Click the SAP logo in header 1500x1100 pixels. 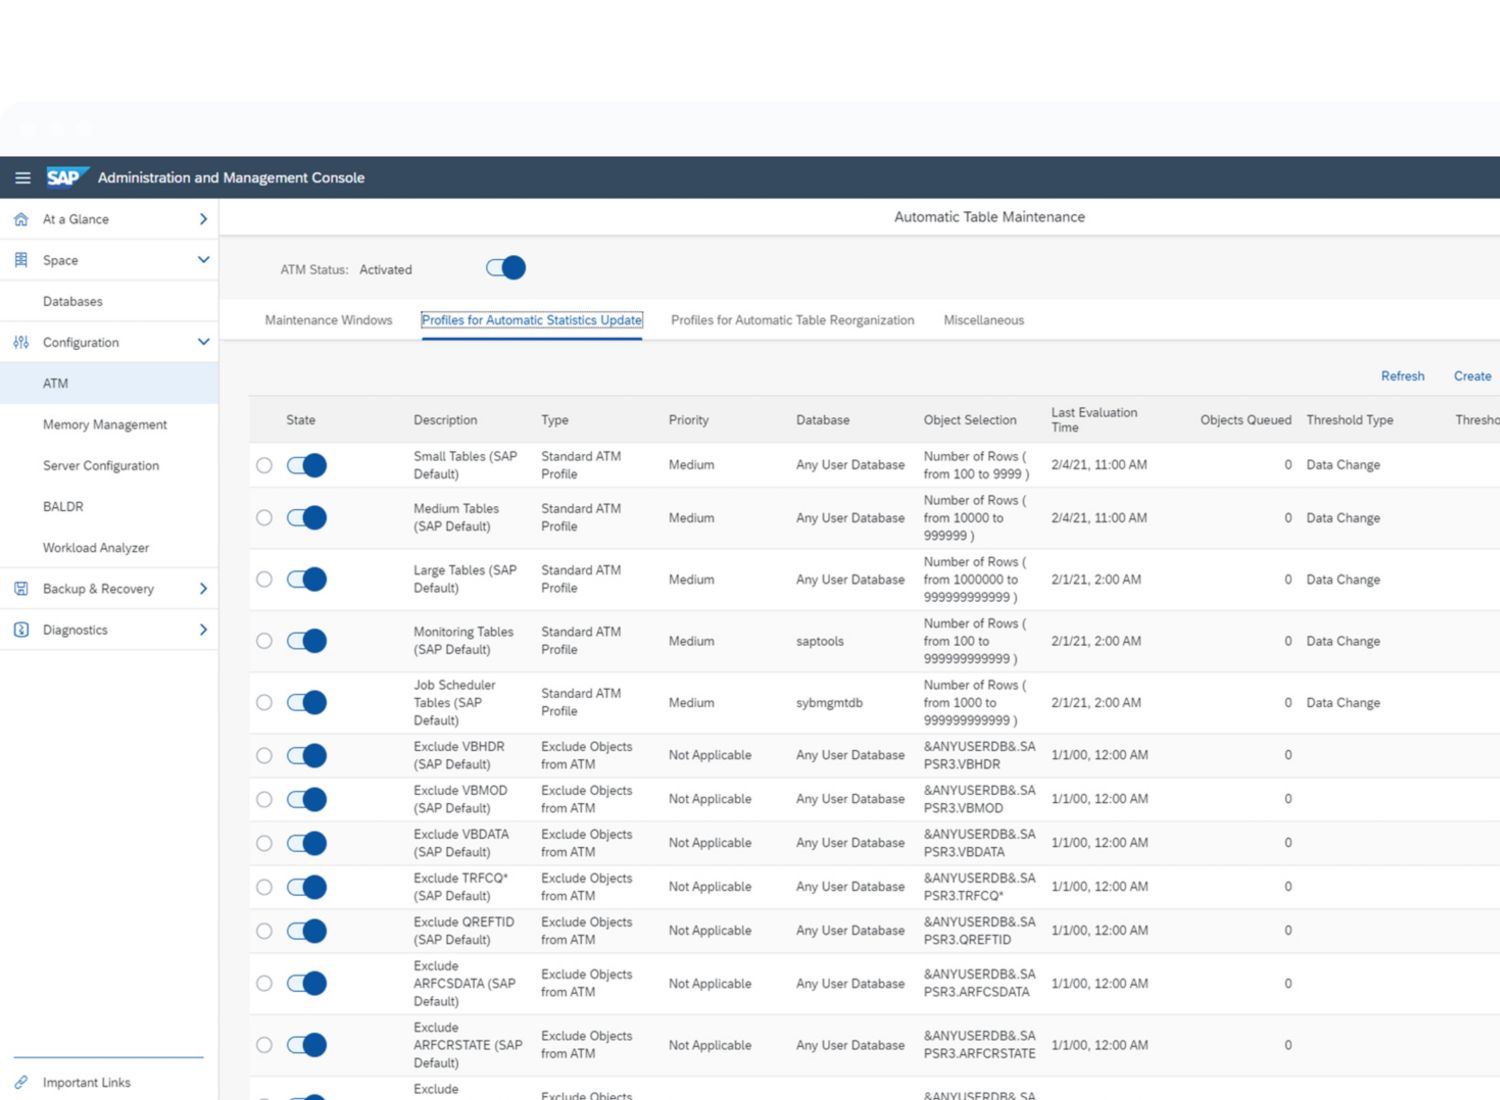66,177
